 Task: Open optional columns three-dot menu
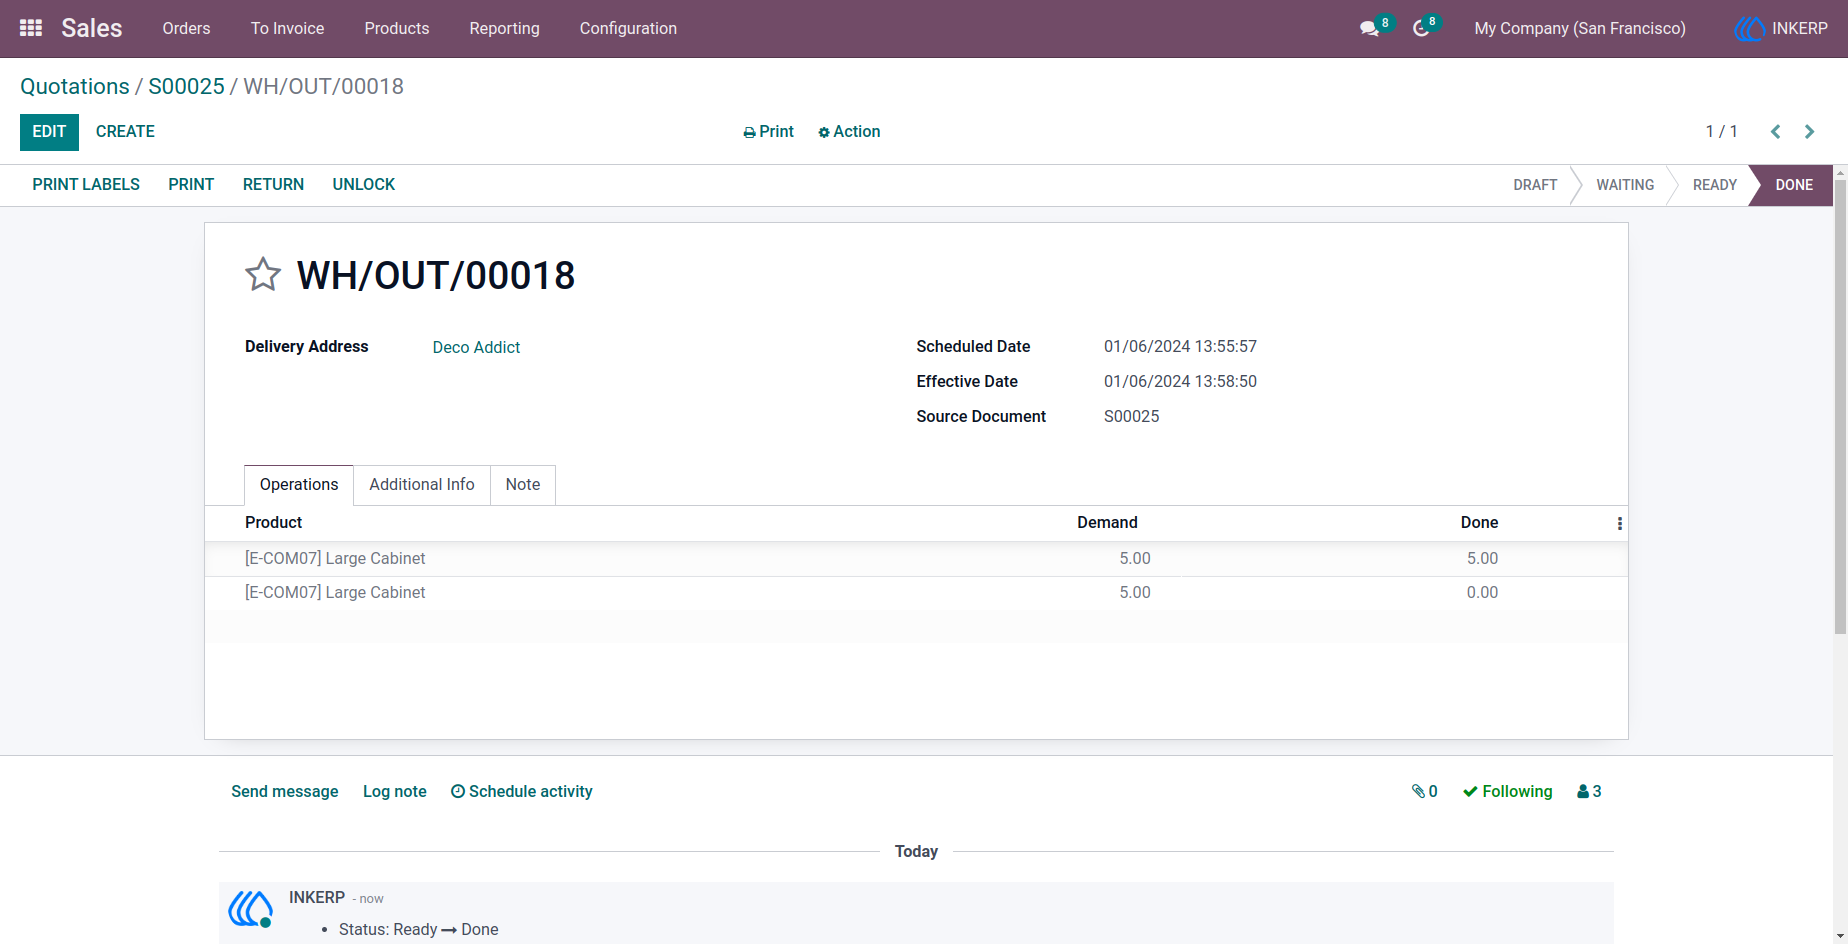pos(1620,523)
